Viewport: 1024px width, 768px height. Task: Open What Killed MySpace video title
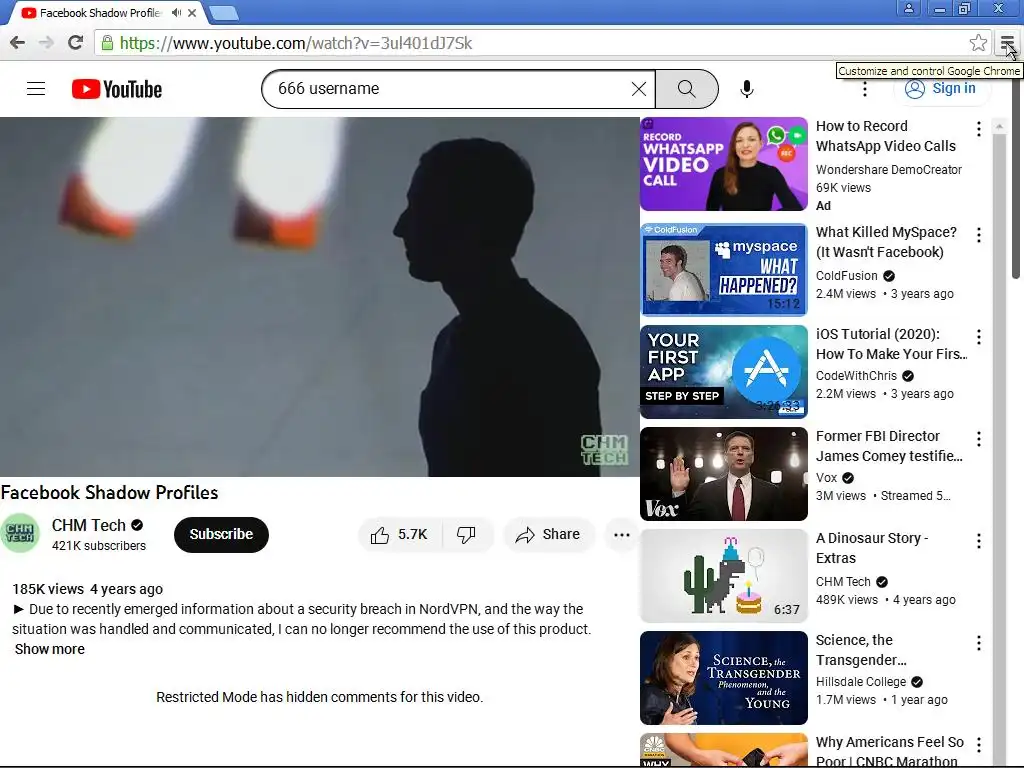pos(886,242)
